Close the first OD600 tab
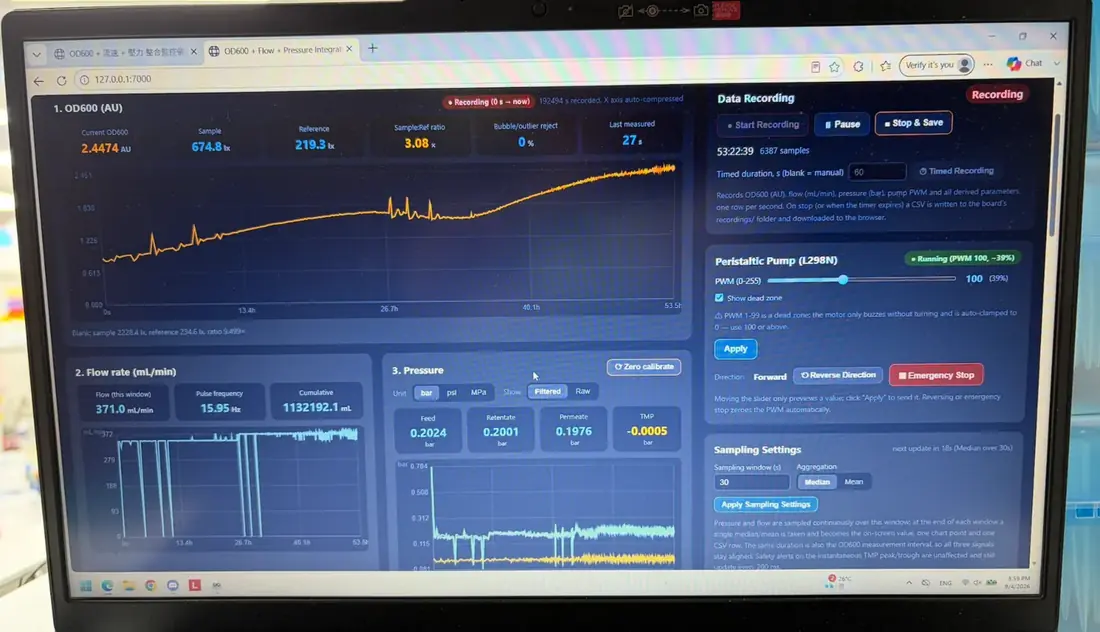 coord(194,51)
